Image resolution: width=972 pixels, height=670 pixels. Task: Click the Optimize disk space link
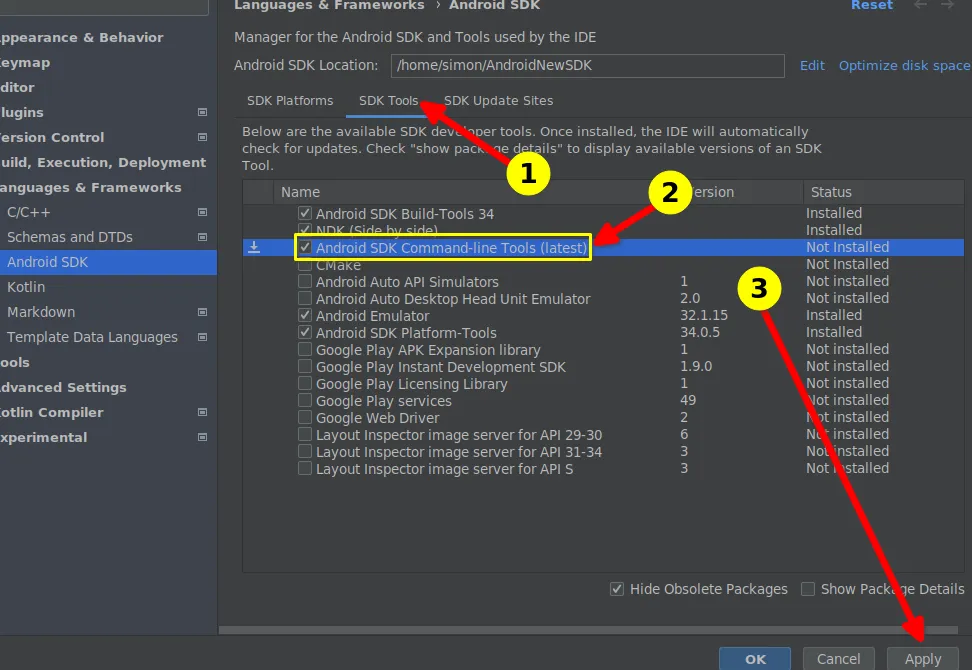tap(904, 66)
